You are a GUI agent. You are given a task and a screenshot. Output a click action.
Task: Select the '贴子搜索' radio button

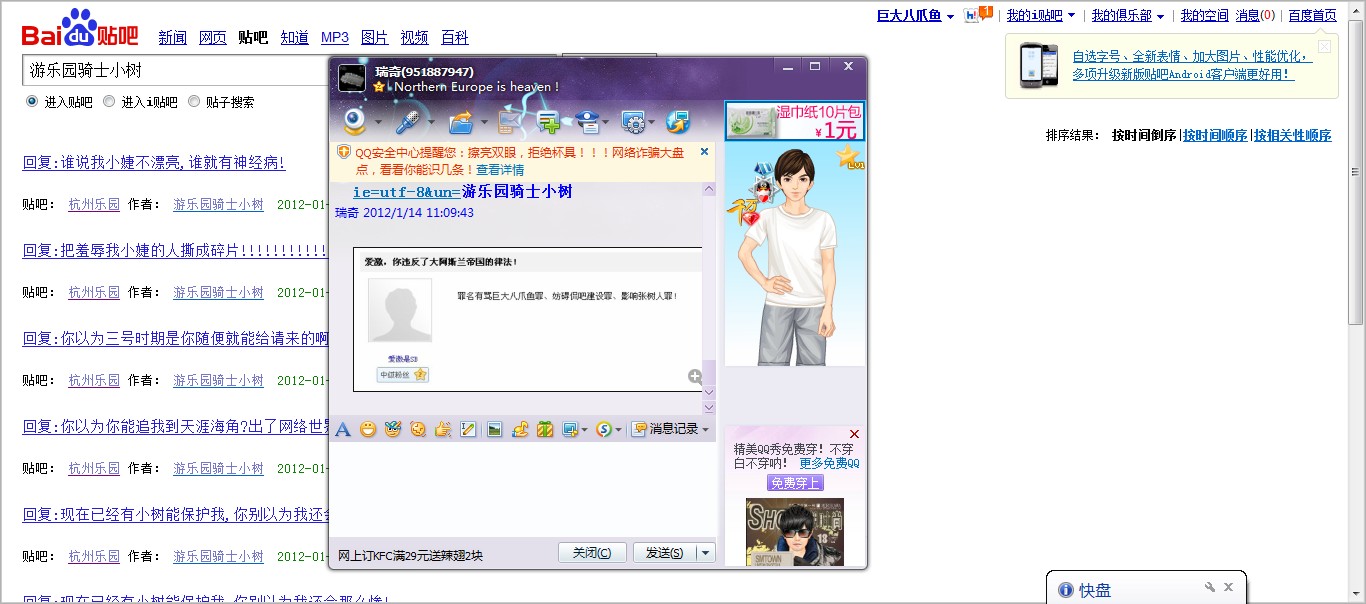[x=194, y=101]
